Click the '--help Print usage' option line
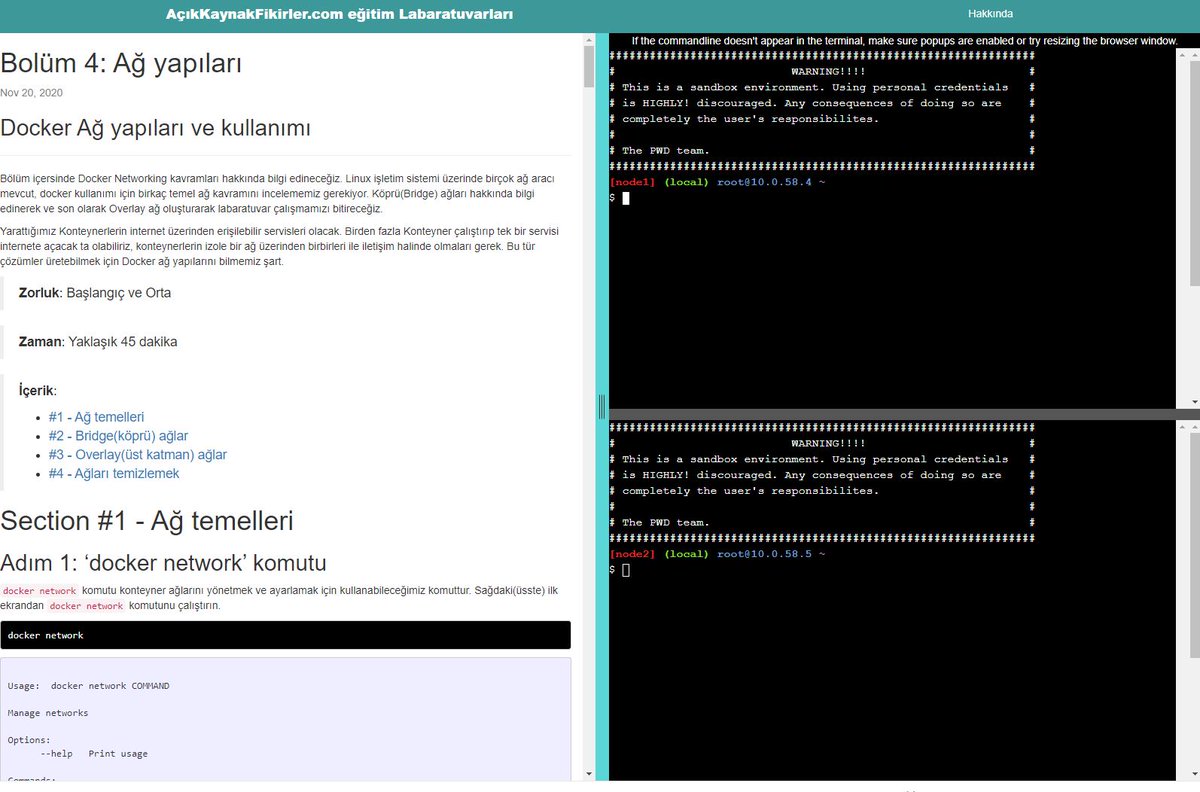The image size is (1200, 792). [x=94, y=753]
